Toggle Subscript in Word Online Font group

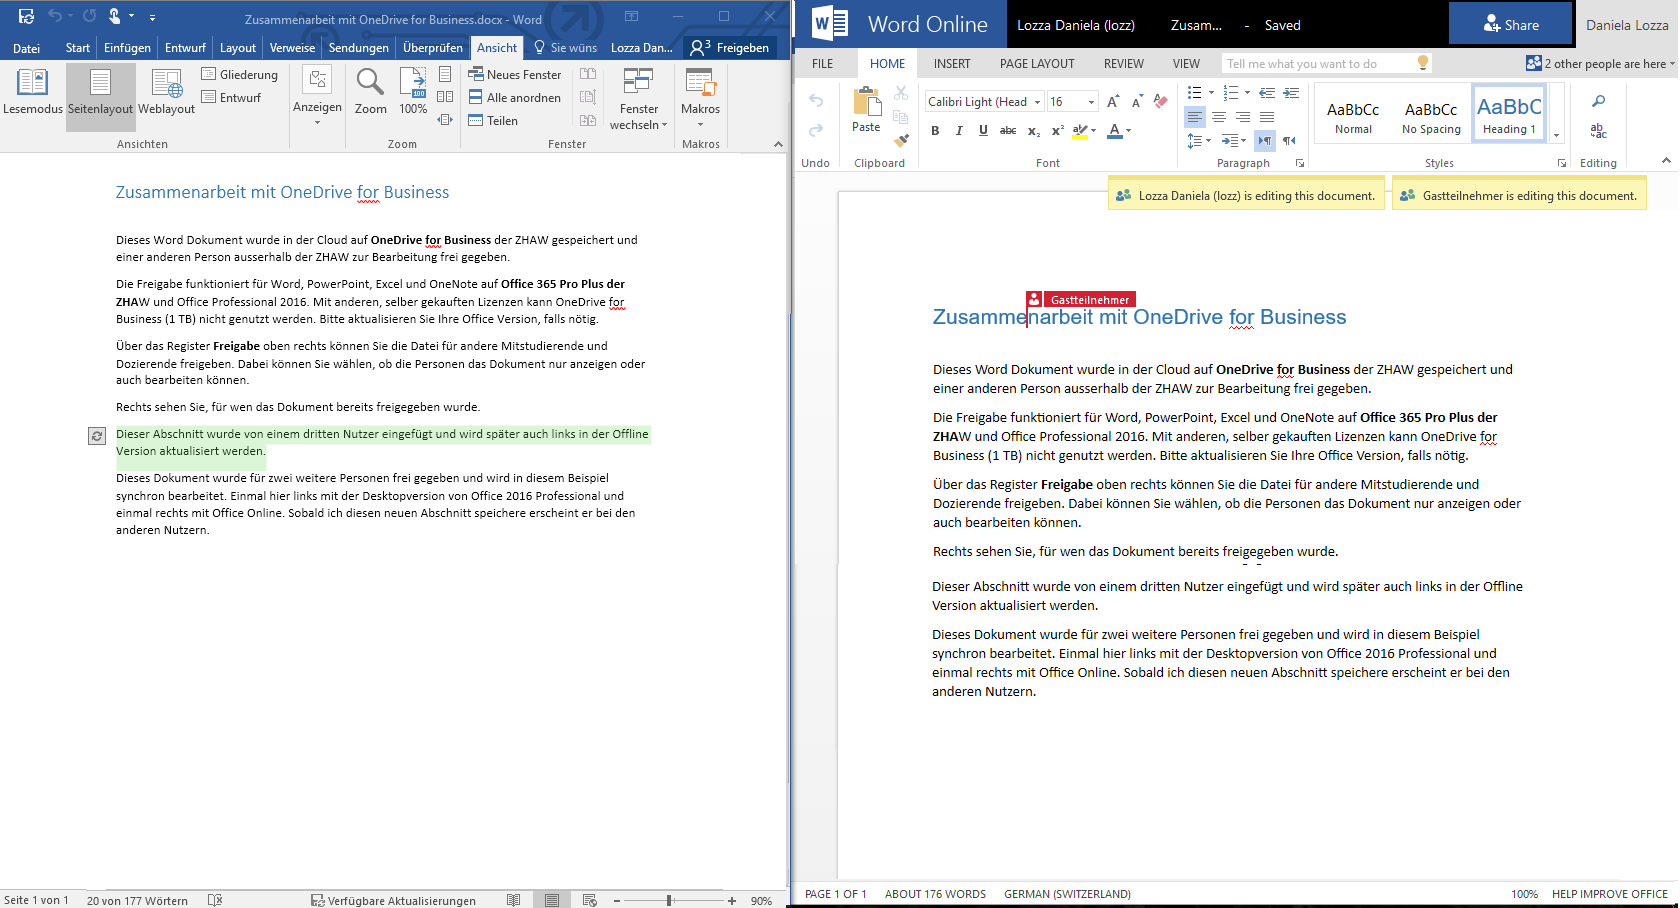coord(1034,130)
